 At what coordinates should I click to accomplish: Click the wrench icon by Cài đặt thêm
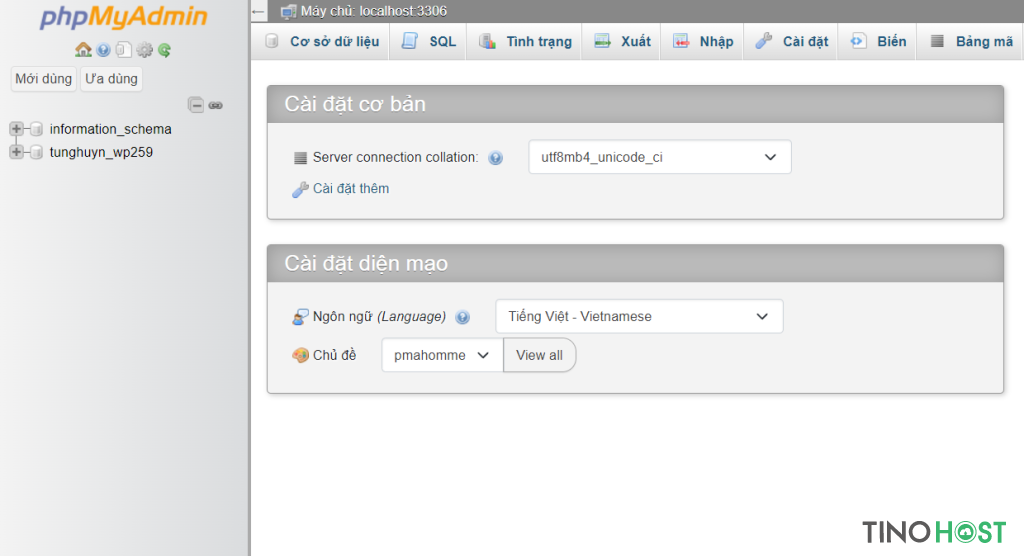[x=300, y=189]
